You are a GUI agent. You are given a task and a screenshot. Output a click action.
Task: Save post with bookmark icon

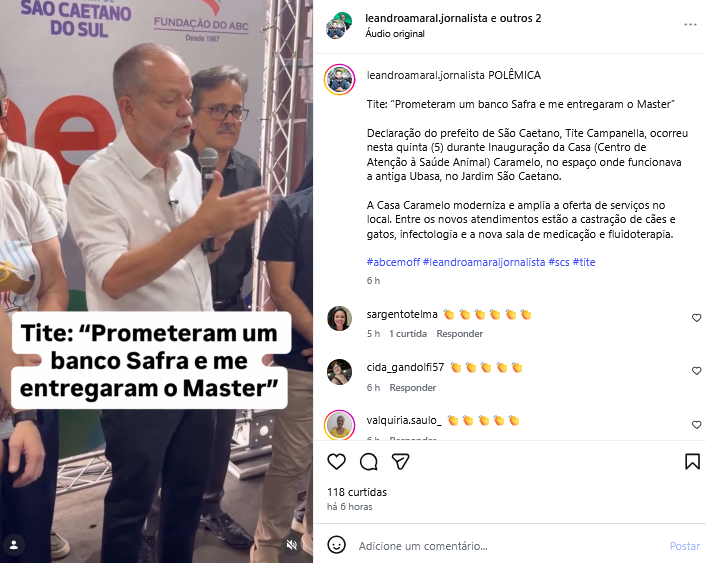(692, 462)
